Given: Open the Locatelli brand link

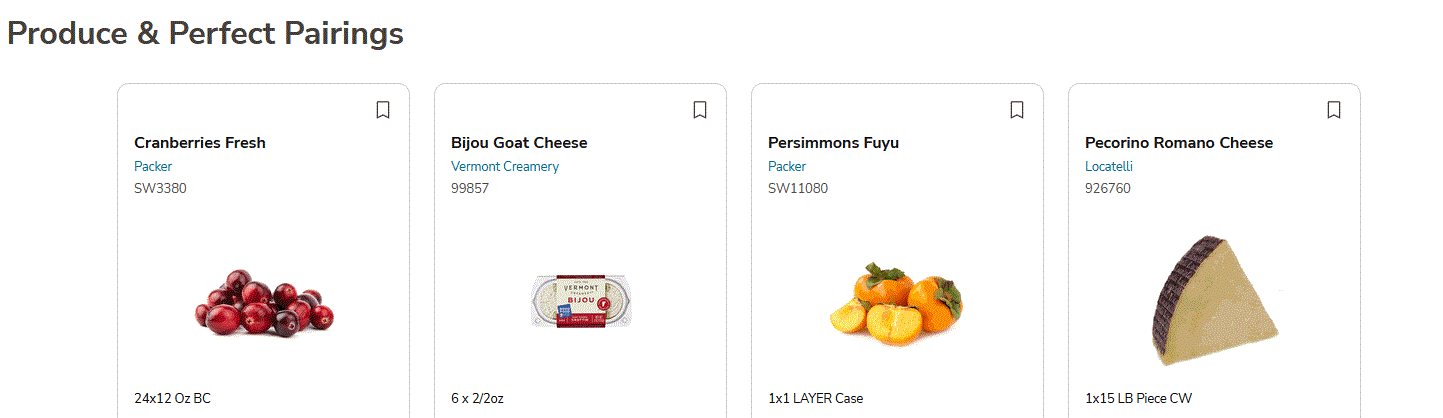Looking at the screenshot, I should 1109,167.
